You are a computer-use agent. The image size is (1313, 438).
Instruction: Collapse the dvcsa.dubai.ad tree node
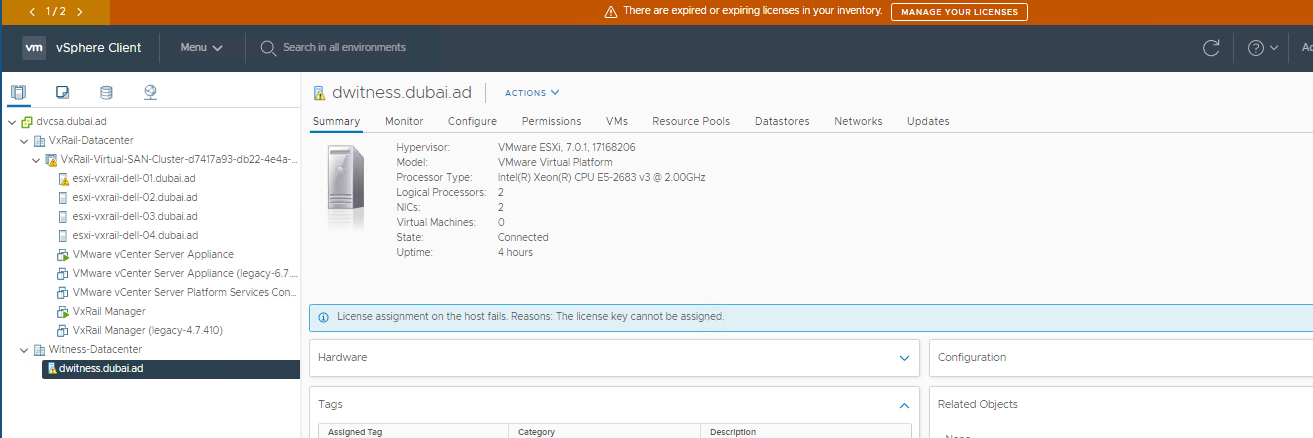pos(11,122)
